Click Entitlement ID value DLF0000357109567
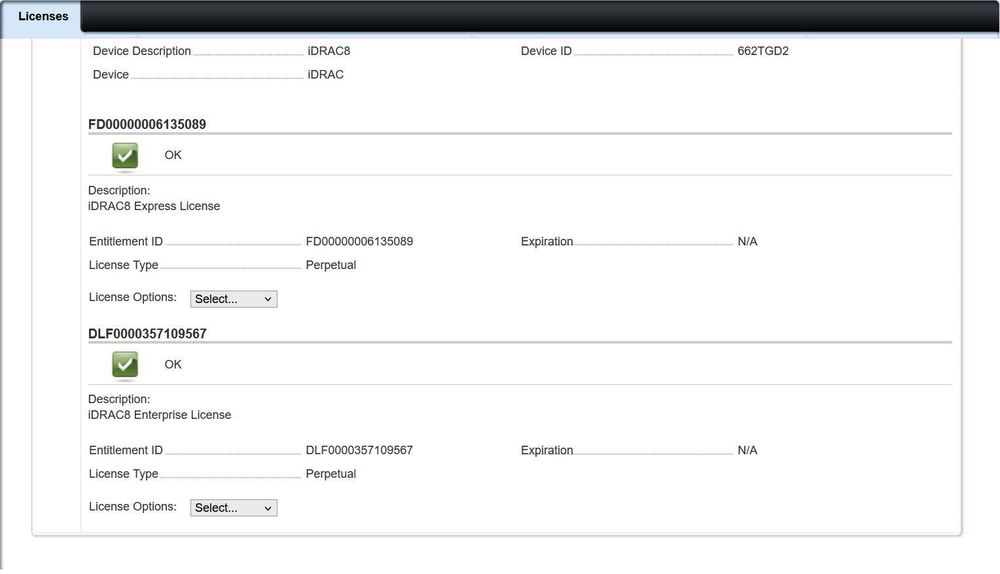Viewport: 1000px width, 574px height. [x=359, y=450]
